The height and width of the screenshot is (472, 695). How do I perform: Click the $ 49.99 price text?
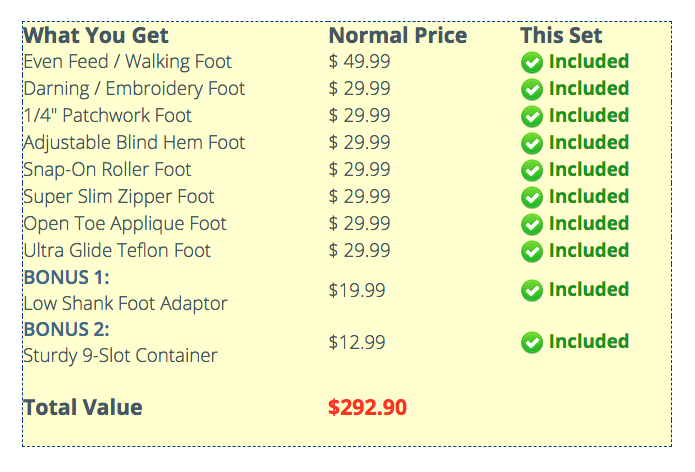(x=359, y=62)
